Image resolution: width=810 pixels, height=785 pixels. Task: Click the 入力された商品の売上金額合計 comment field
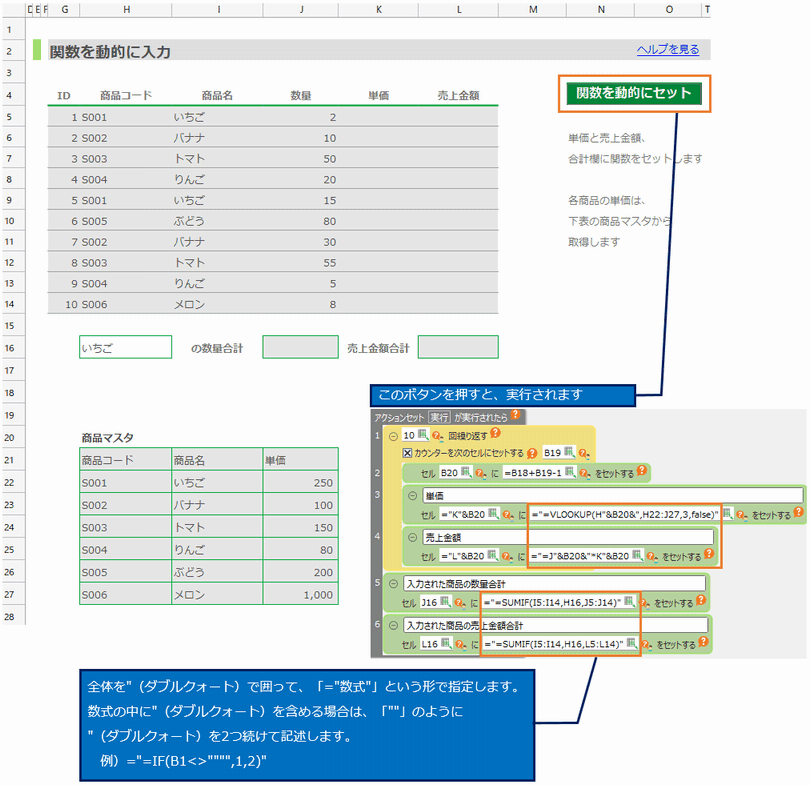point(553,626)
